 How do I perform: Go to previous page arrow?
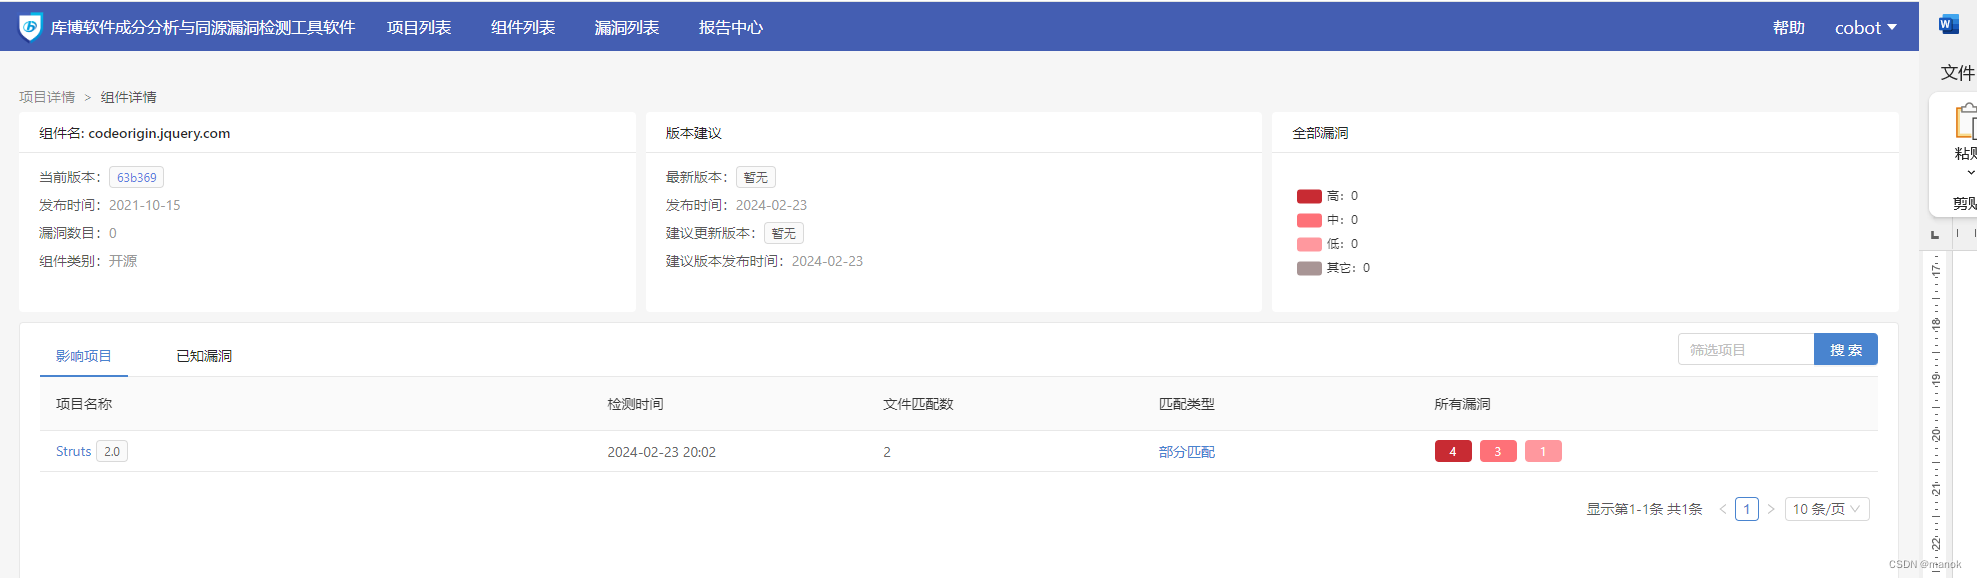click(x=1723, y=509)
